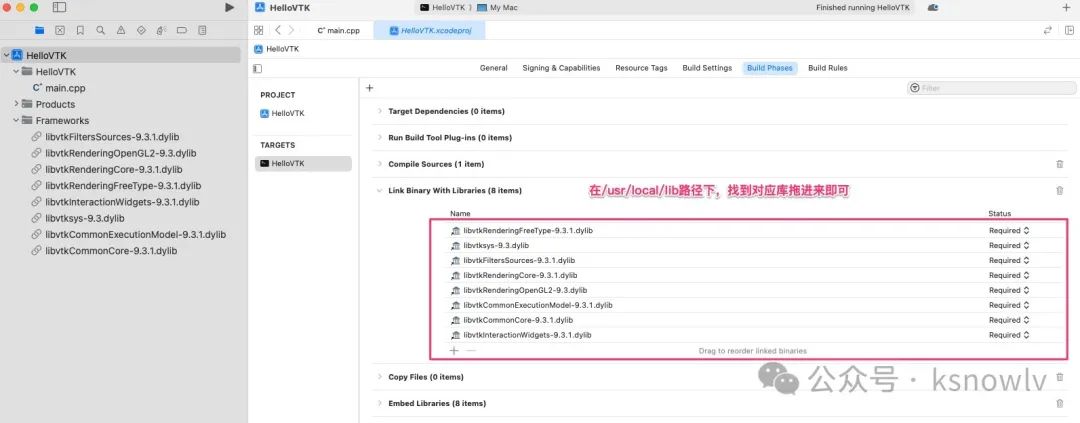1080x423 pixels.
Task: Delete the Link Binary With Libraries phase
Action: click(1059, 190)
